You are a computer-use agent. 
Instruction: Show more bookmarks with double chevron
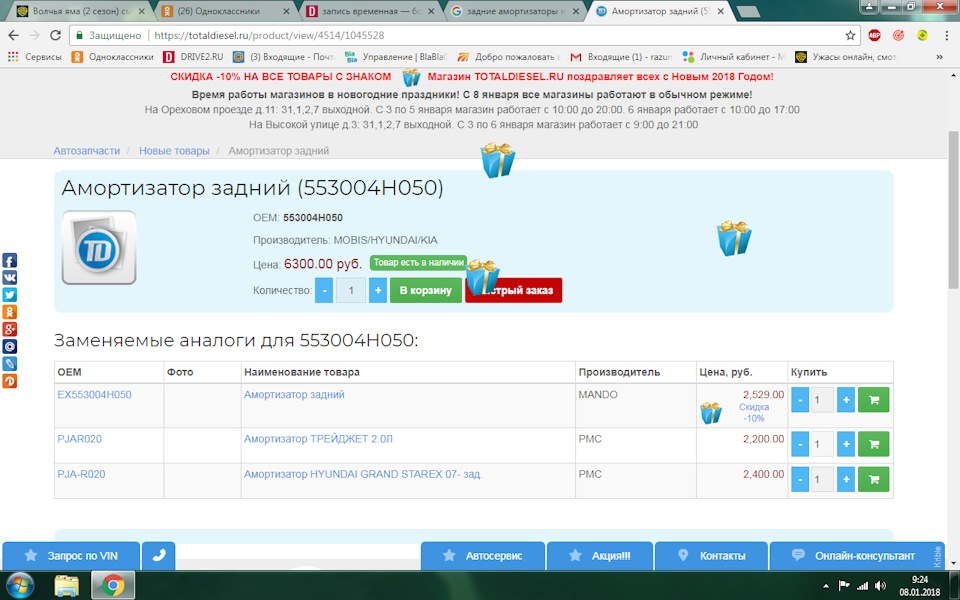click(x=940, y=57)
